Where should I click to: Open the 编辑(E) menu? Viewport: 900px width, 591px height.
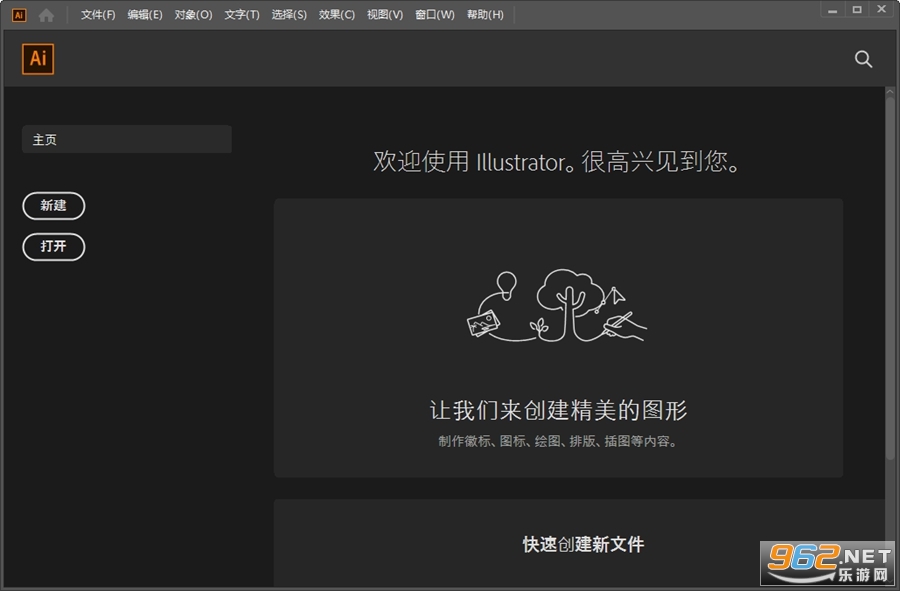145,15
